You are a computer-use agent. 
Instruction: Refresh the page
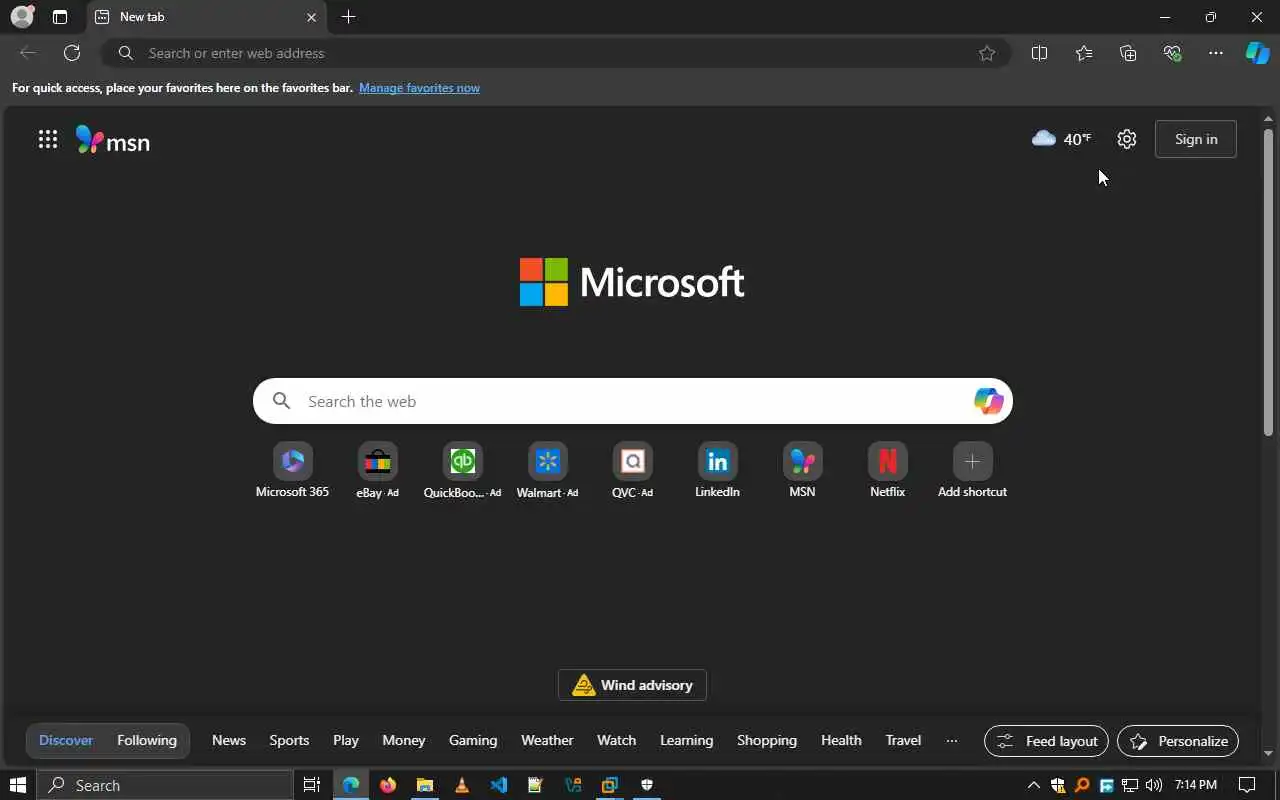tap(72, 53)
